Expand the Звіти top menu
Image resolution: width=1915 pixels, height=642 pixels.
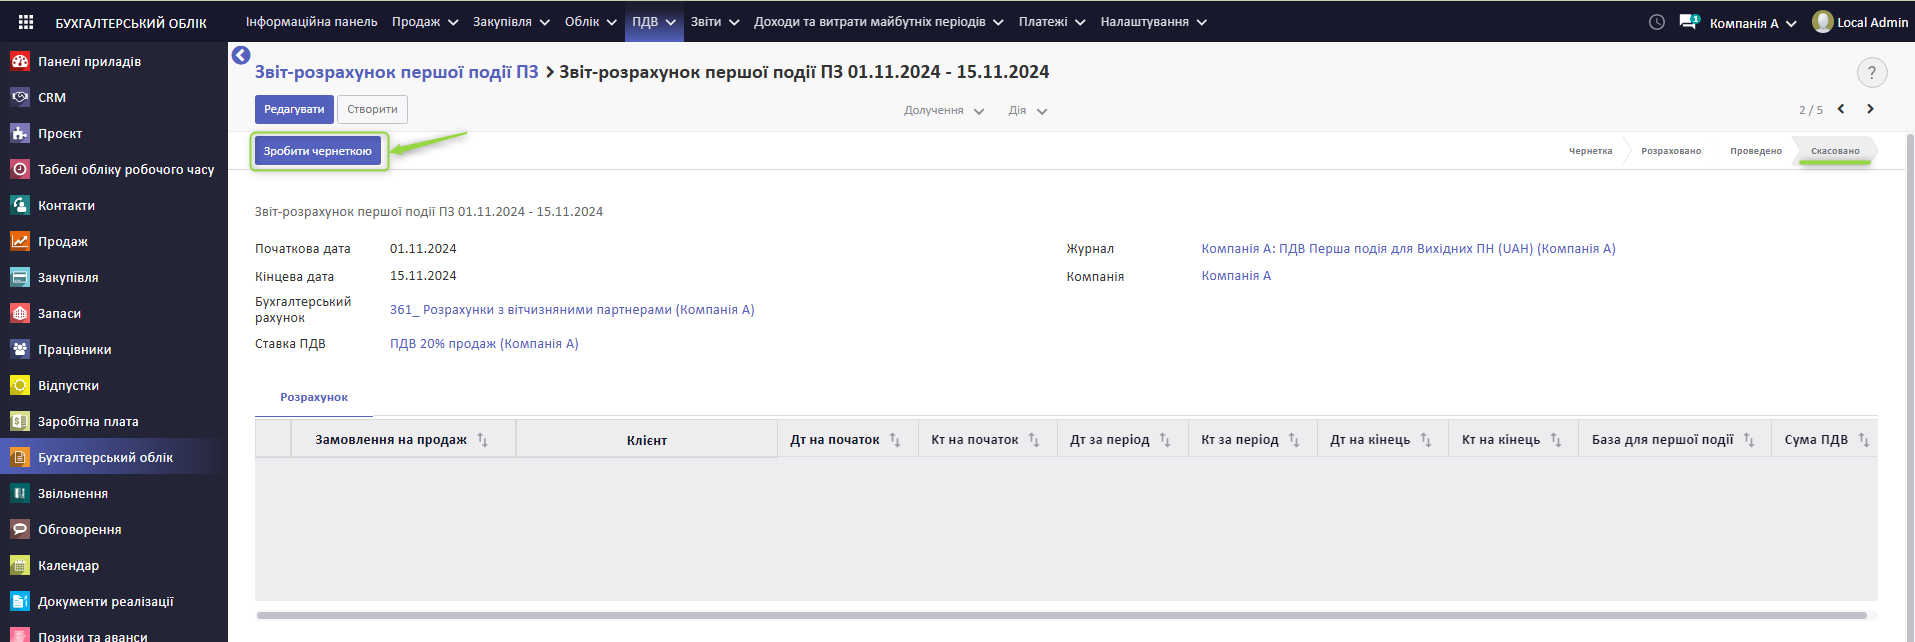[x=715, y=21]
